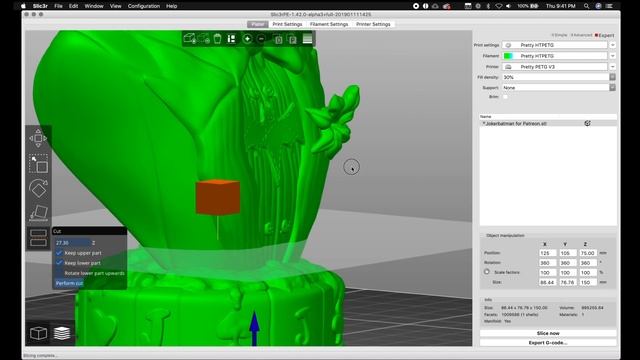This screenshot has width=640, height=360.
Task: Open the Print settings preset dropdown
Action: coord(613,45)
